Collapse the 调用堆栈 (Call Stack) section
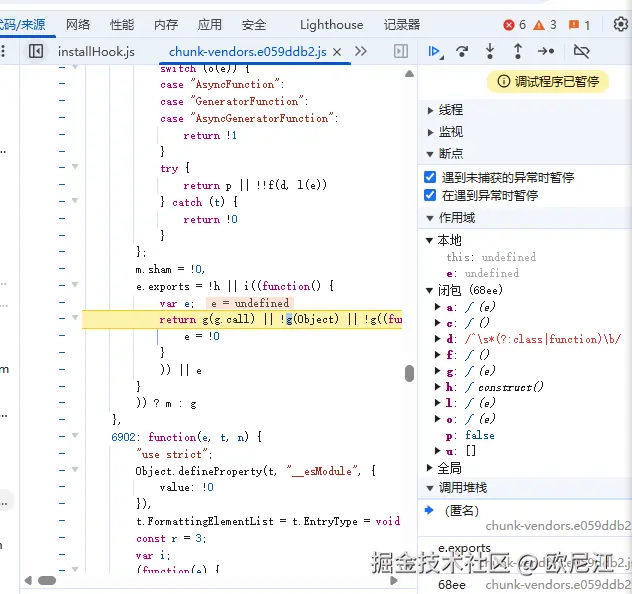Screen dimensions: 632x594 [430, 488]
